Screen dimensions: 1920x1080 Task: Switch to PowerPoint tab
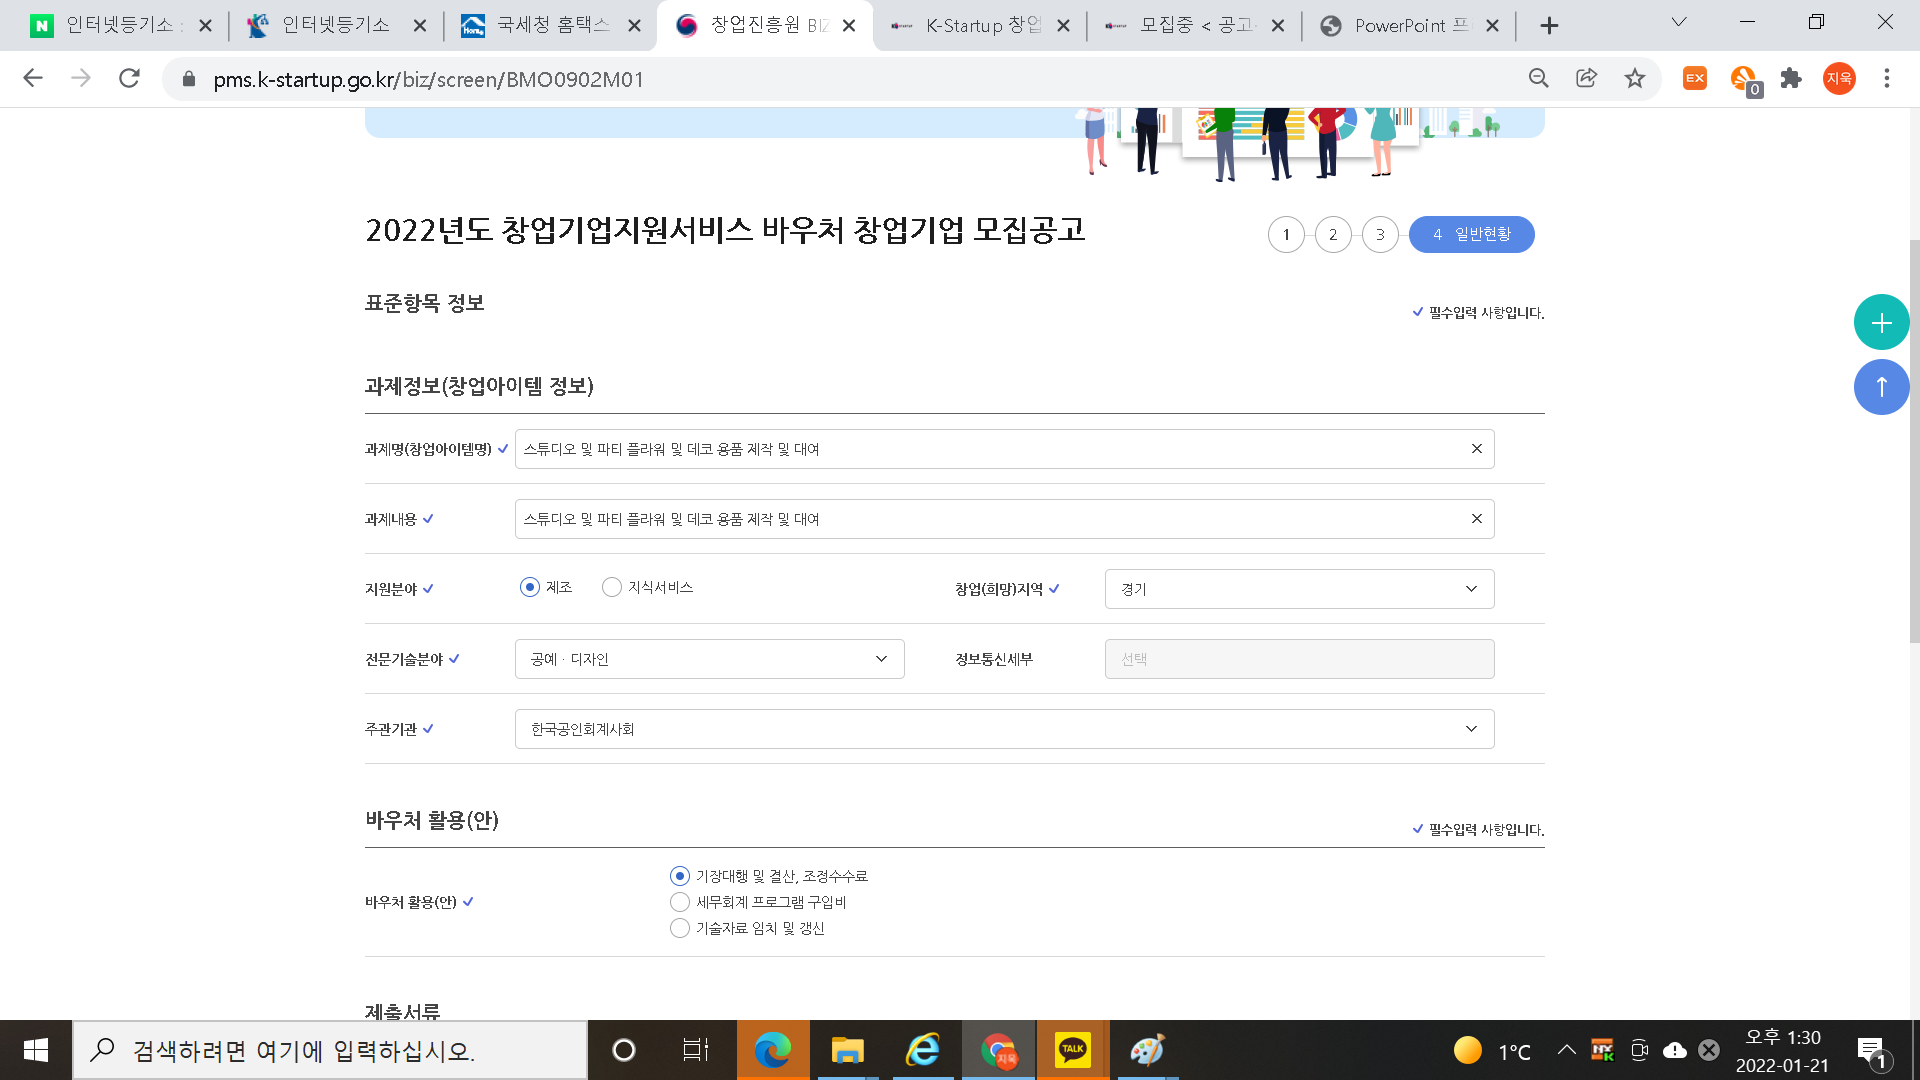(x=1410, y=26)
